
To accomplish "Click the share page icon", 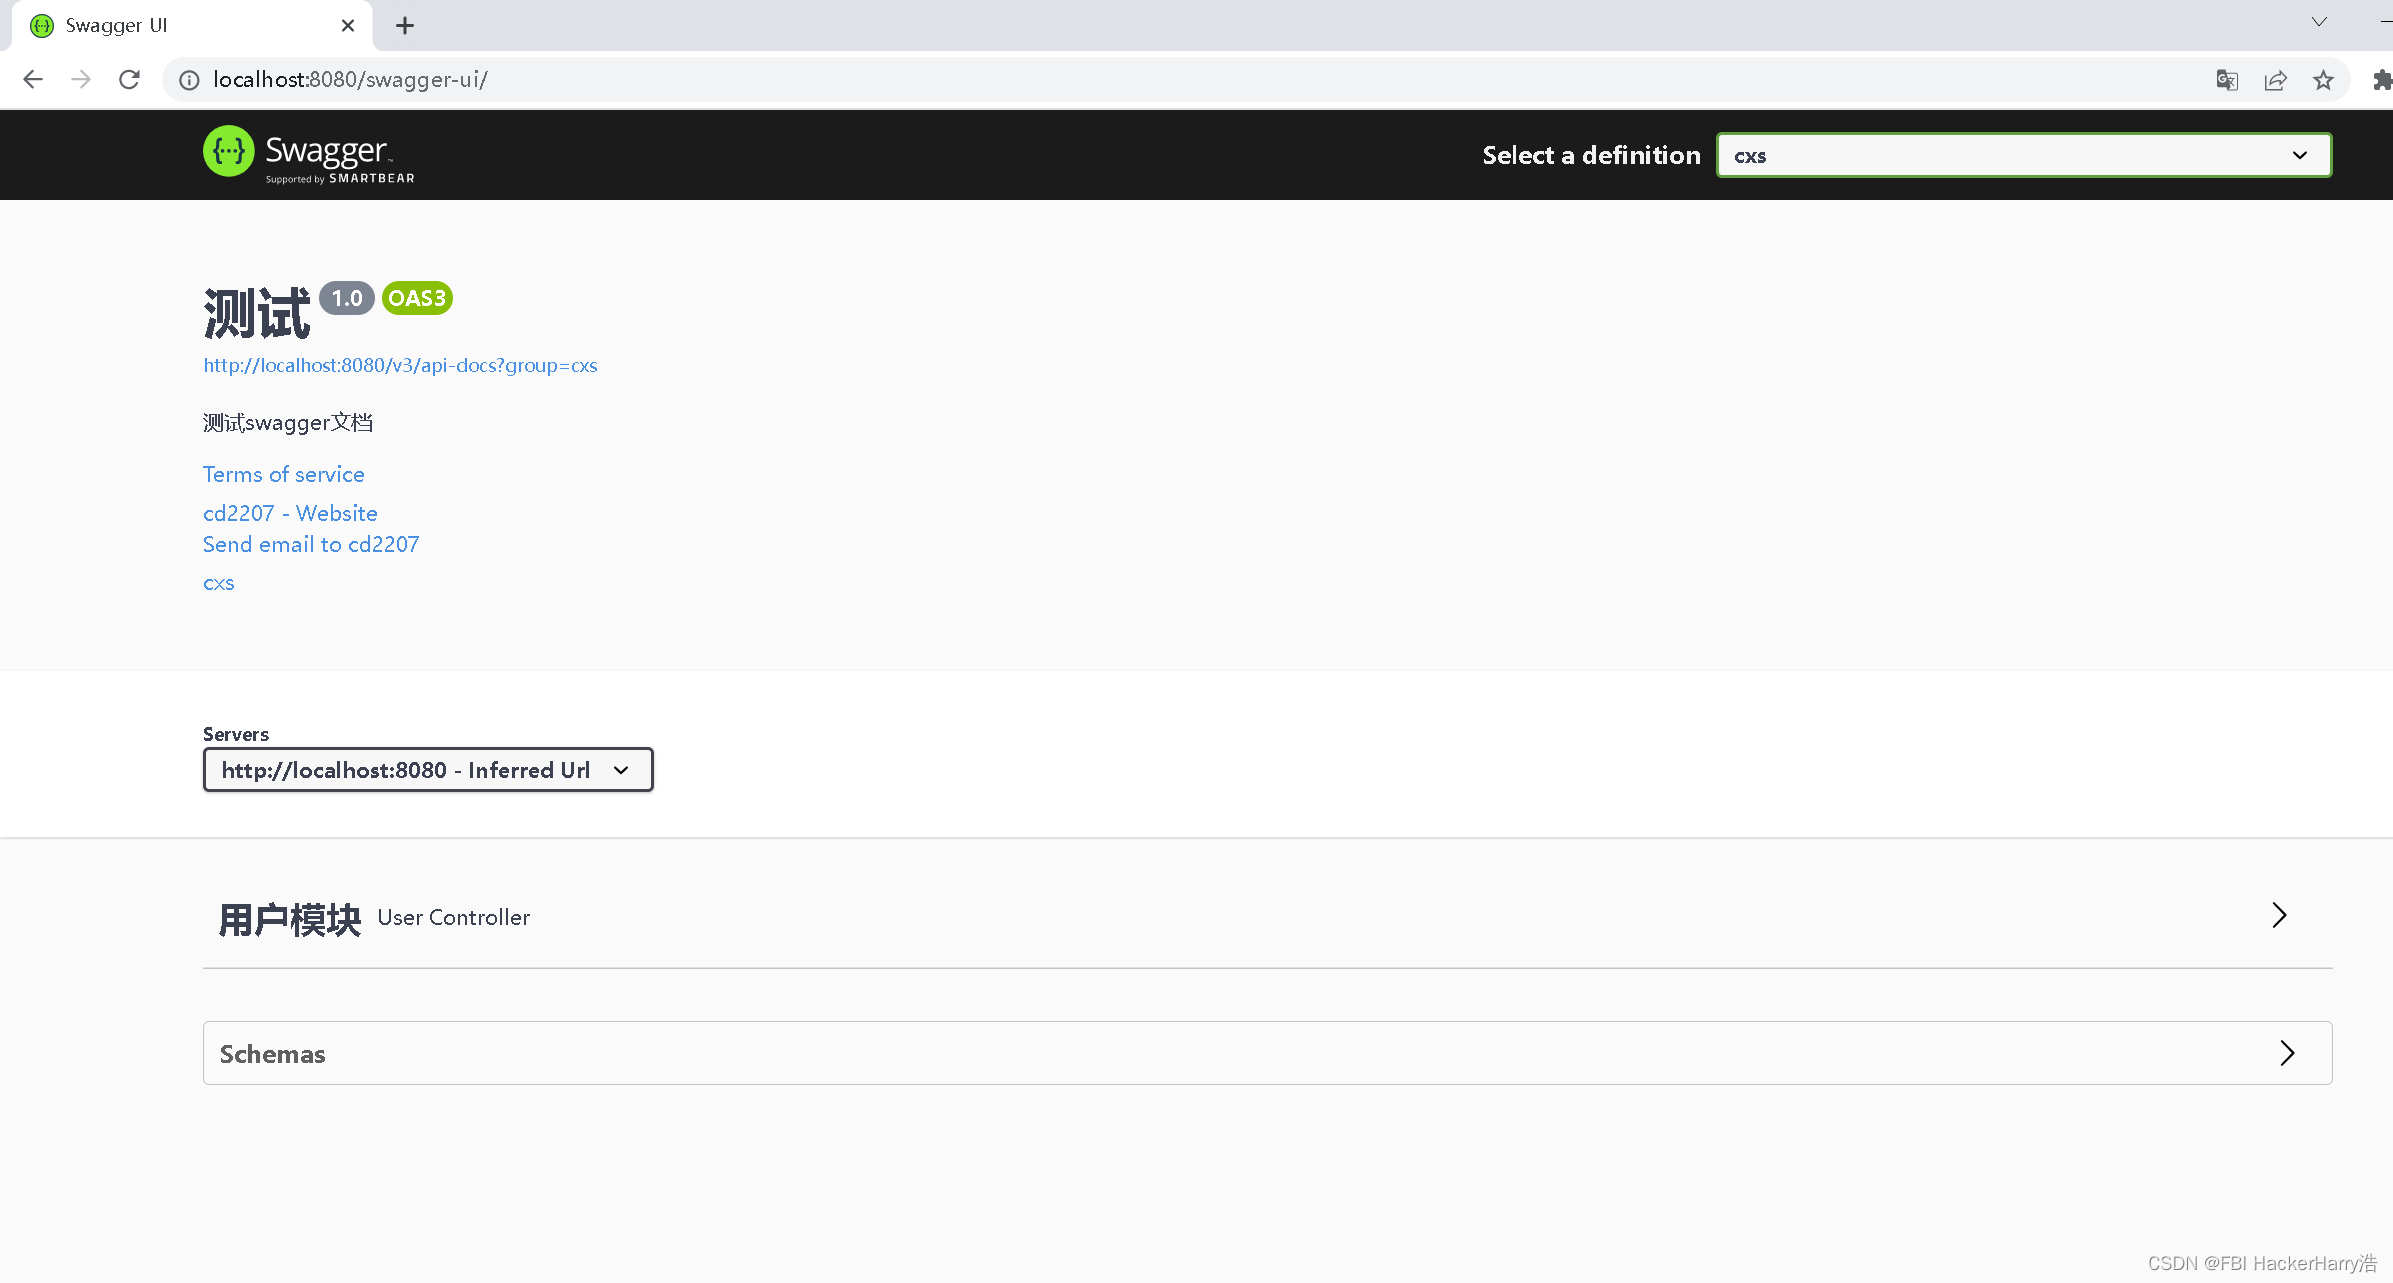I will tap(2275, 80).
